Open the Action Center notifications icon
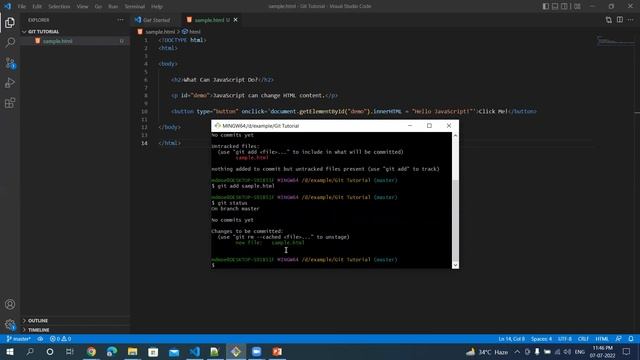Viewport: 640px width, 360px height. 627,352
